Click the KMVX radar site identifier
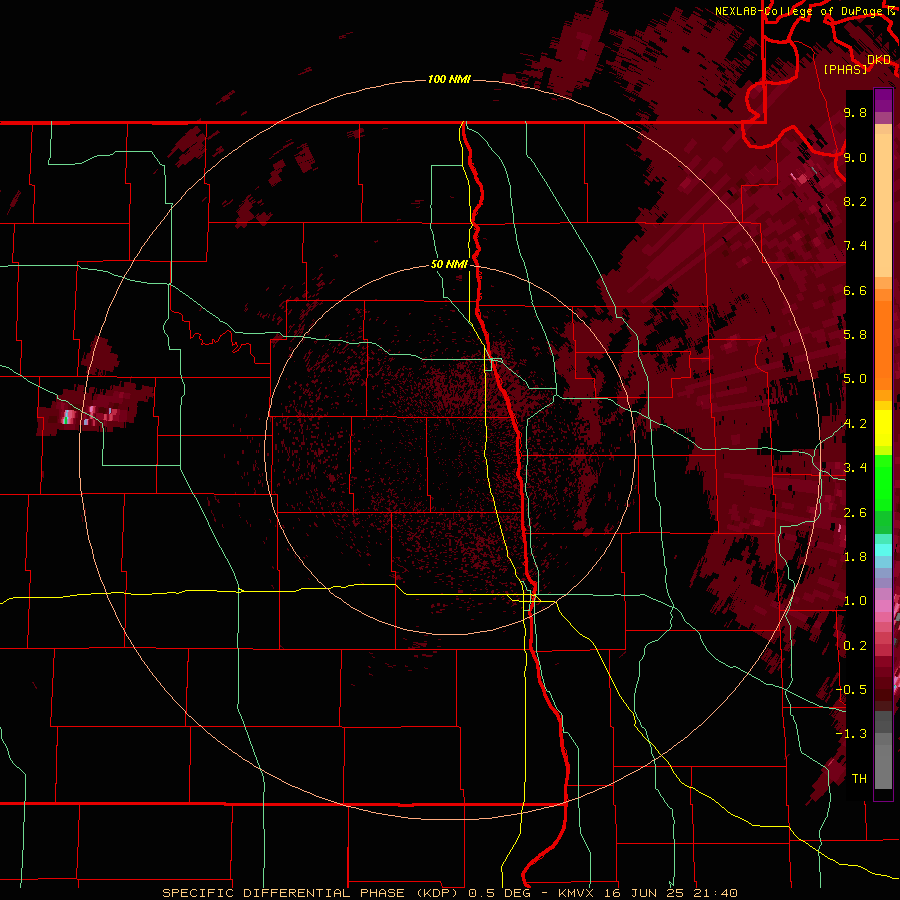This screenshot has width=900, height=900. click(575, 893)
